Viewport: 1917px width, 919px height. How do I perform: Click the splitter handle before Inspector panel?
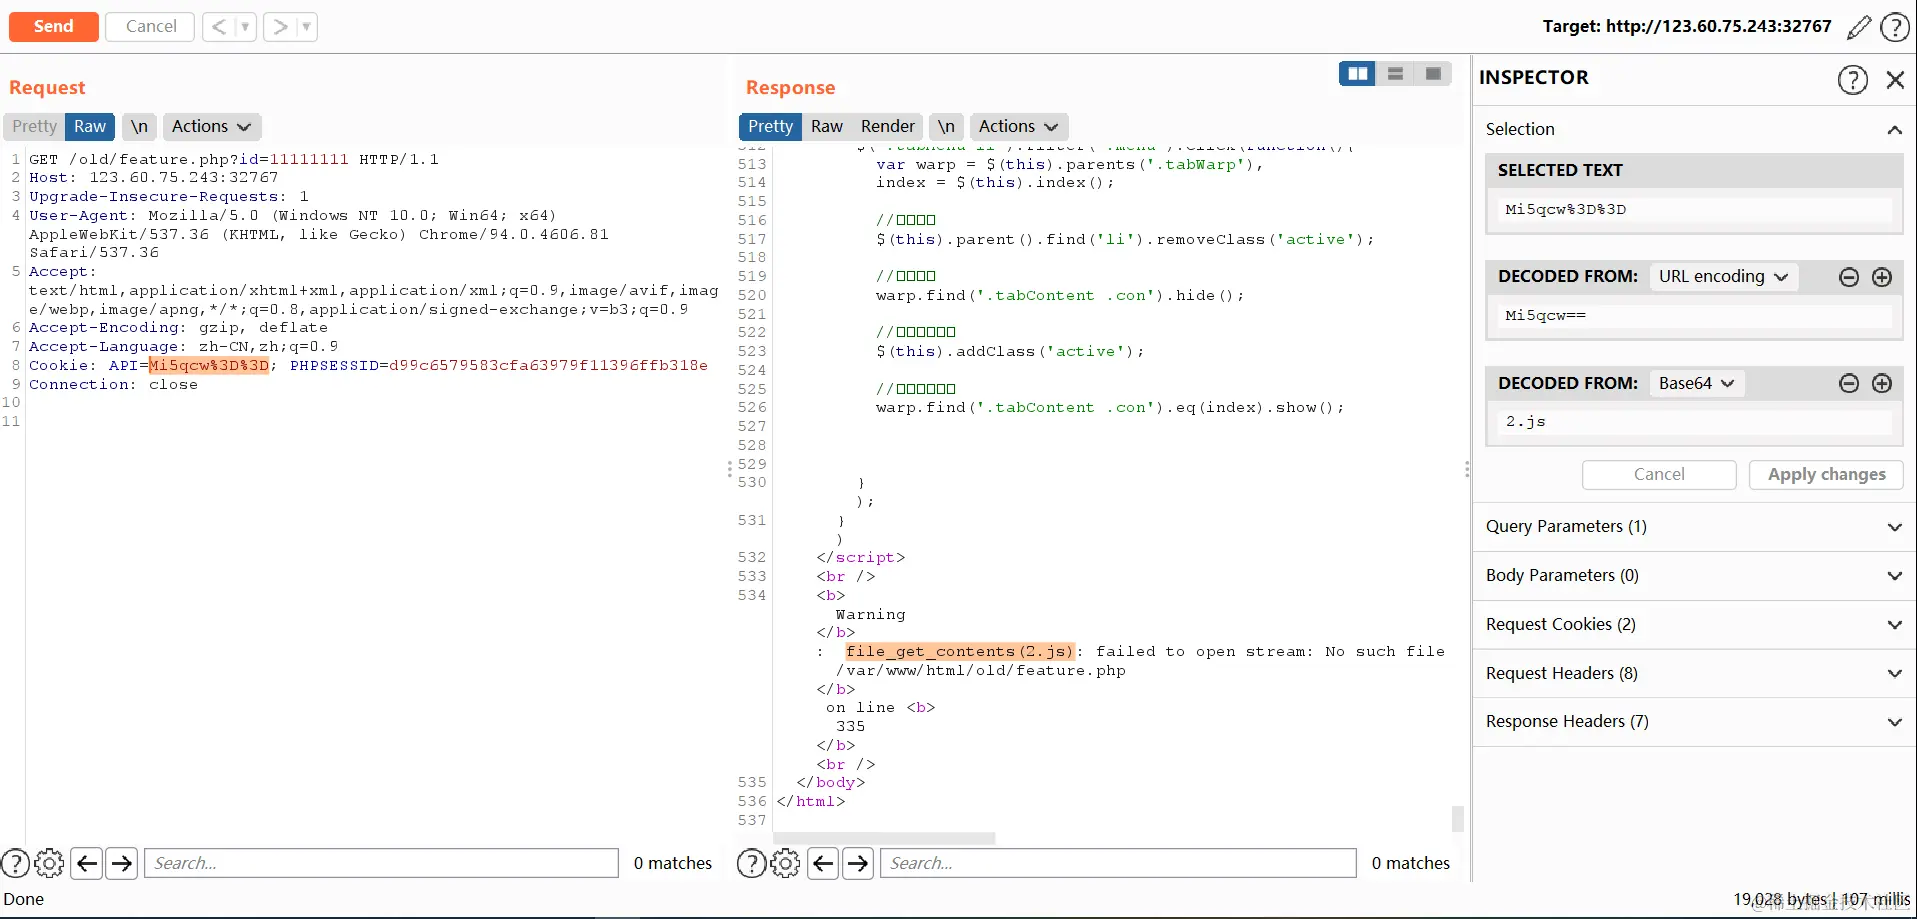click(1467, 470)
